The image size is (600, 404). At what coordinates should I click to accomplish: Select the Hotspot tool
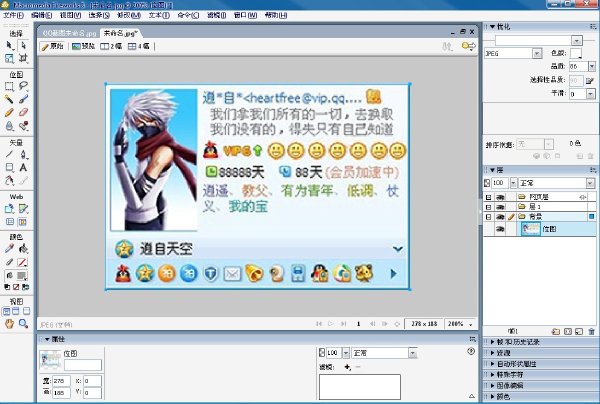10,209
